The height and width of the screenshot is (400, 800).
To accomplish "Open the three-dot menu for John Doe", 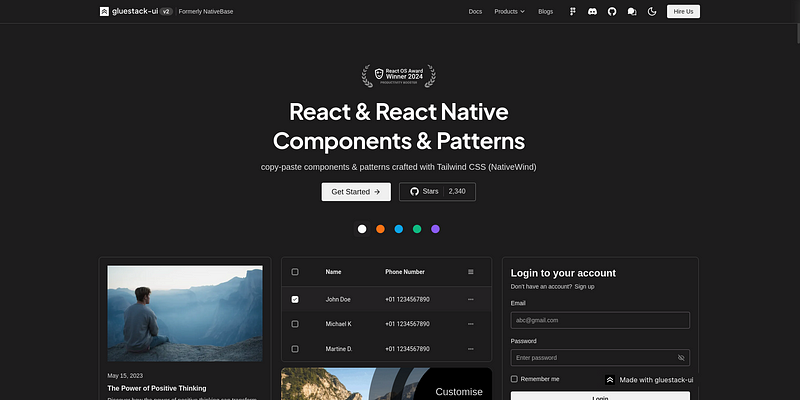I will tap(471, 299).
